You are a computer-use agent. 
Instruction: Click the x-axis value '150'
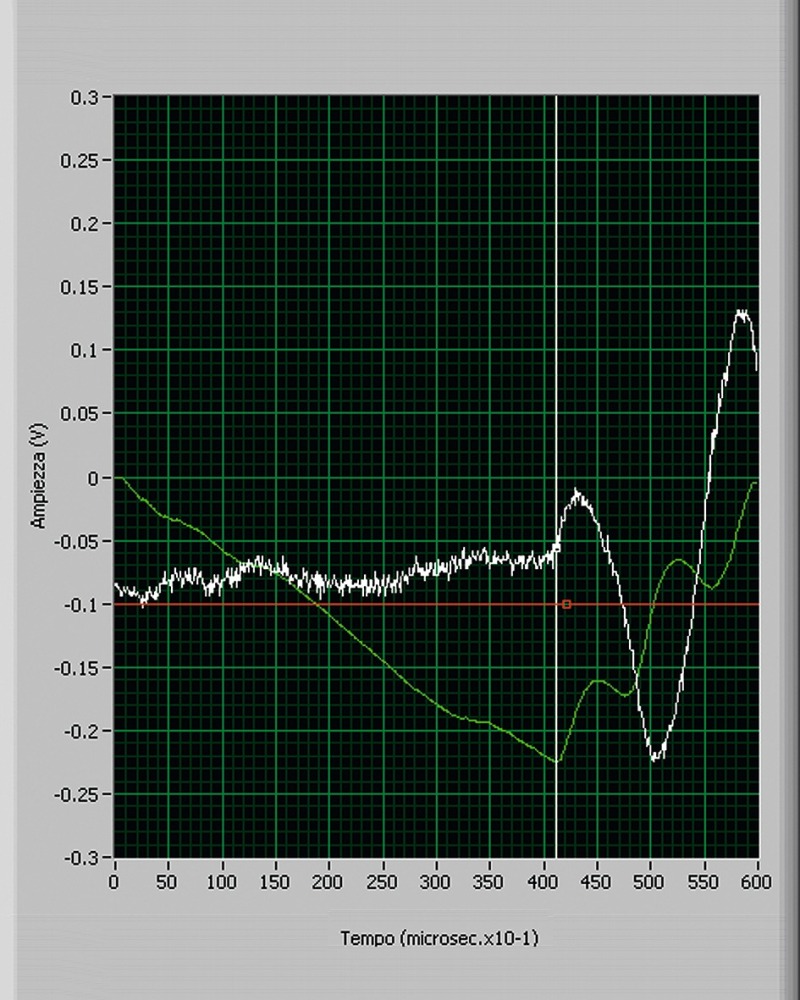click(275, 883)
